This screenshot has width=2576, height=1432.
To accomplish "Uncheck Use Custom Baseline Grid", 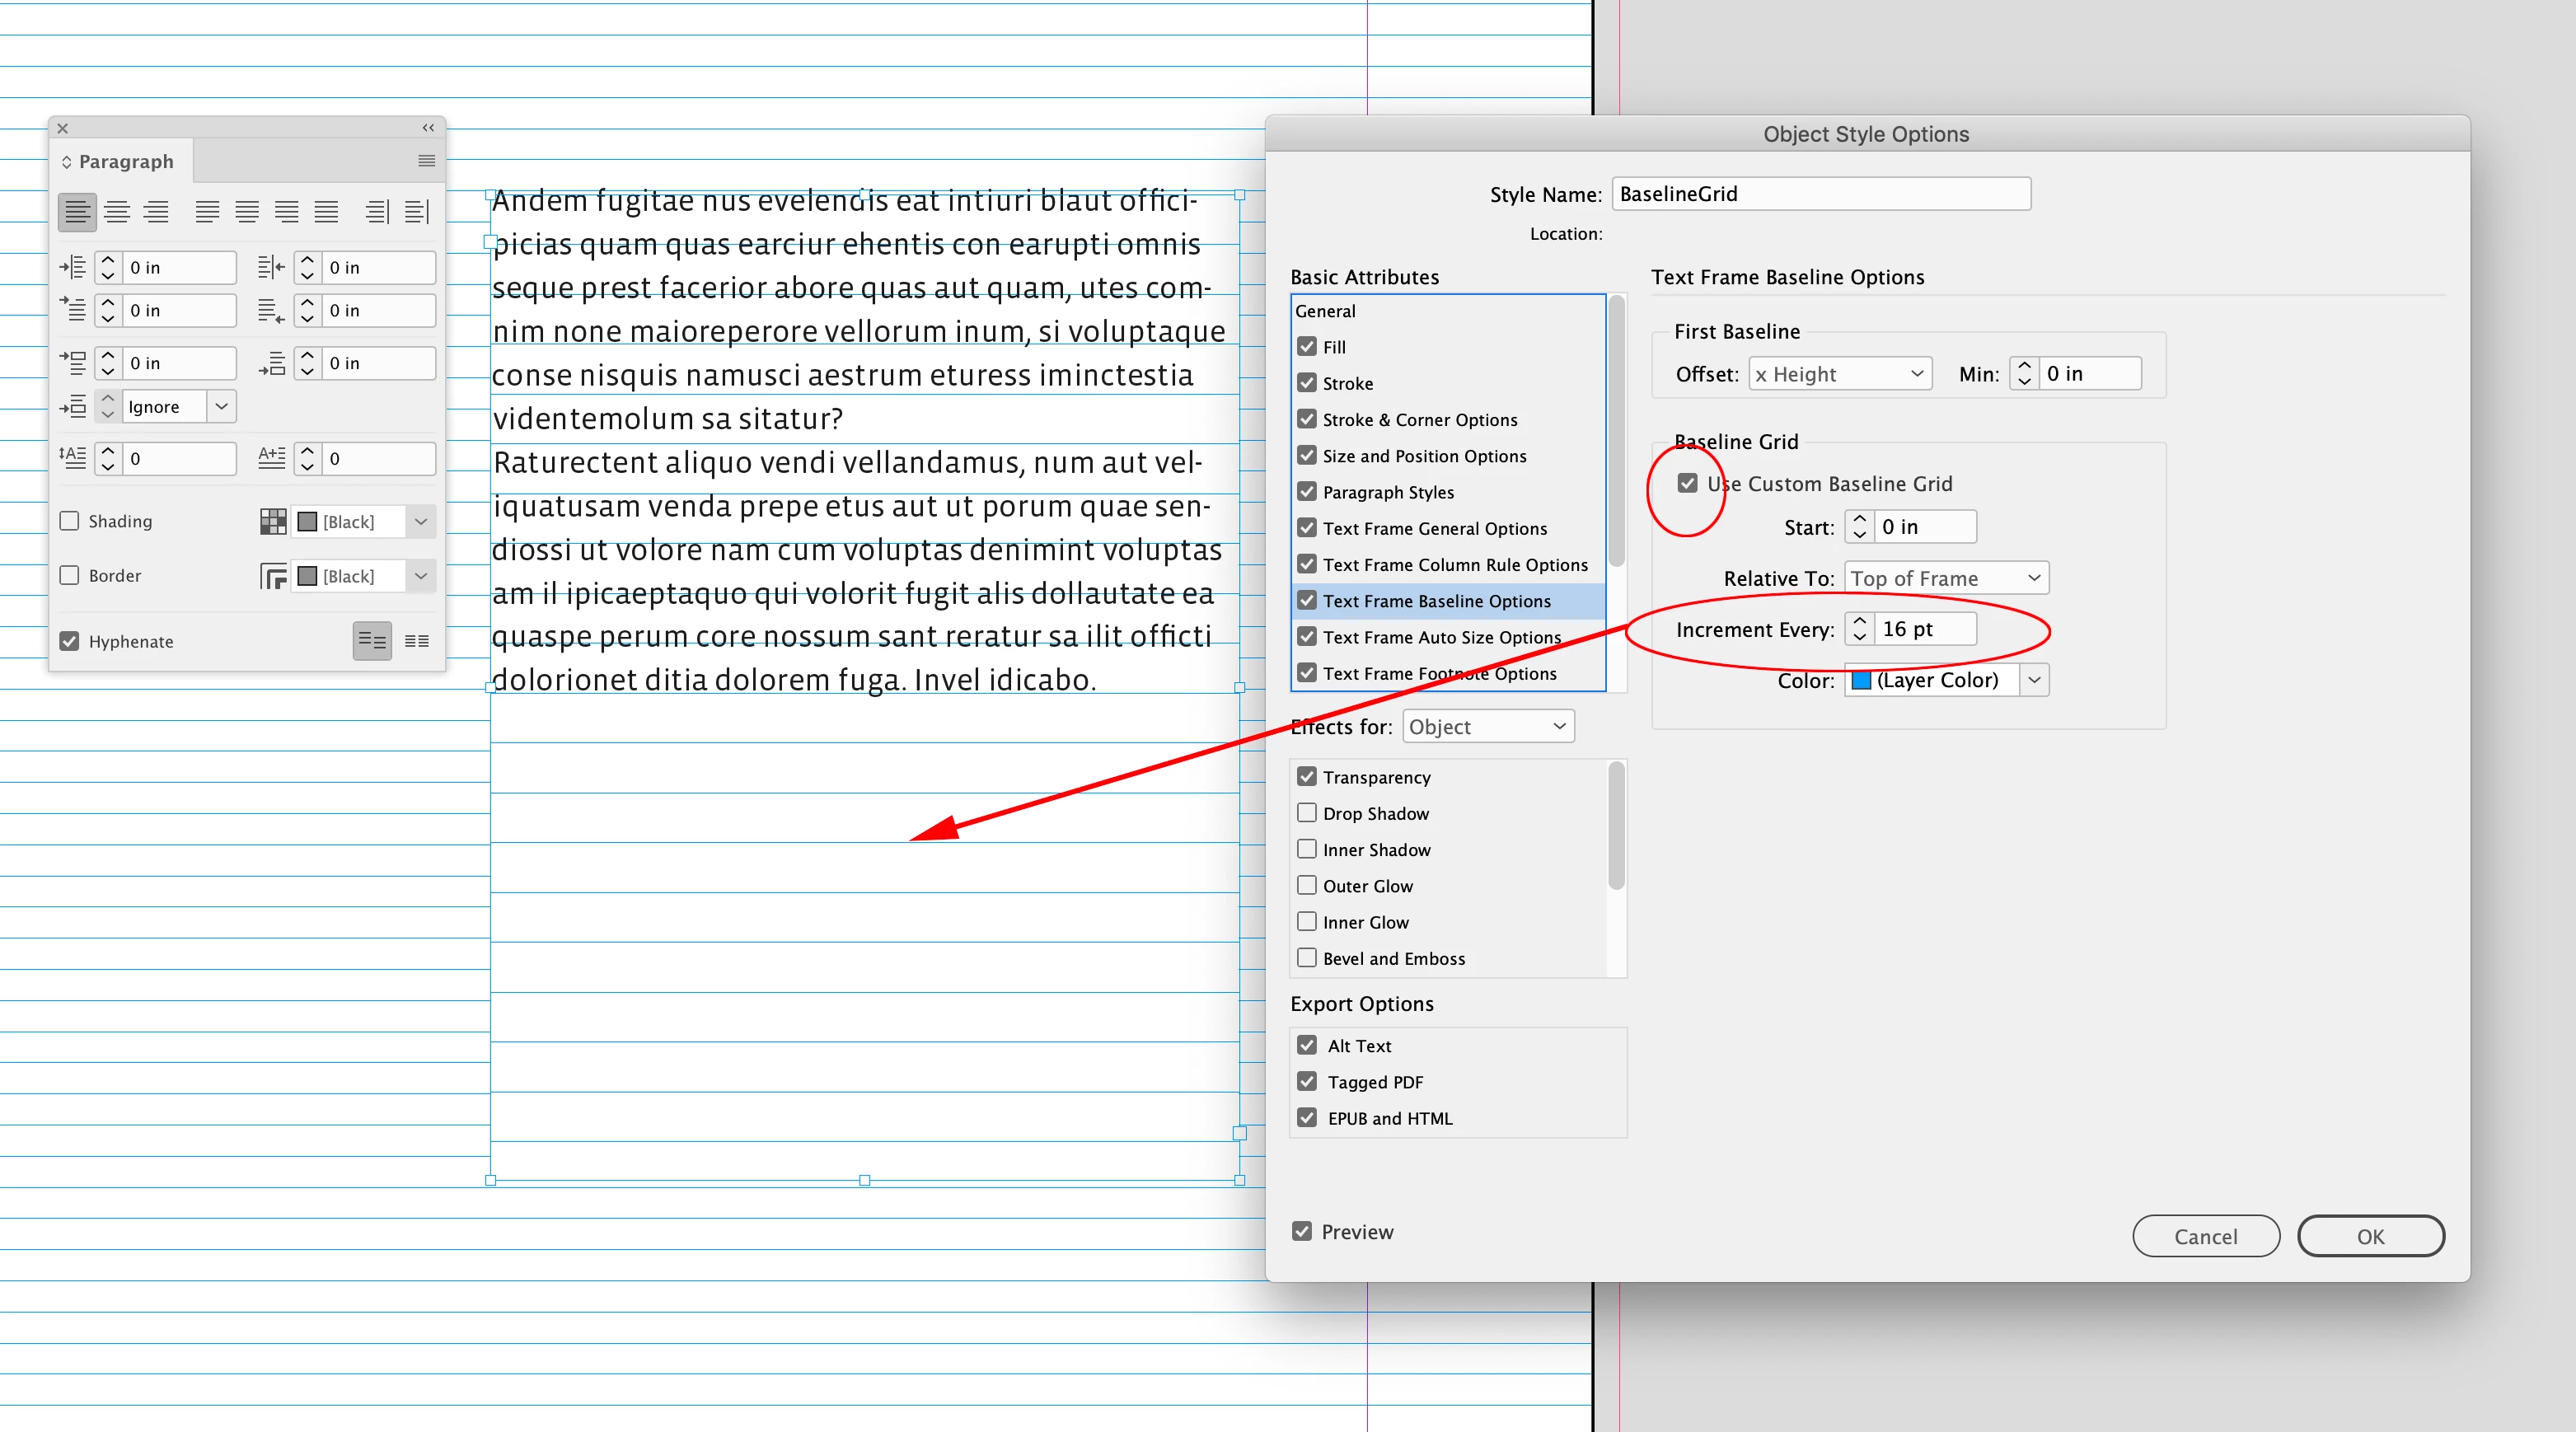I will (x=1687, y=484).
